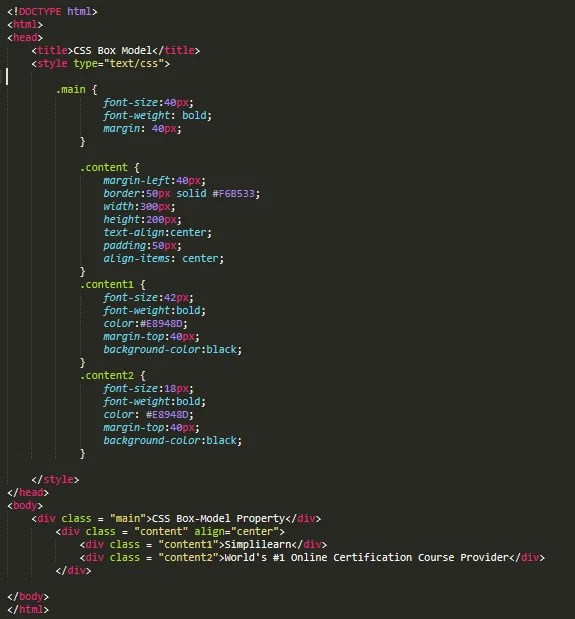The height and width of the screenshot is (619, 575).
Task: Click the closing /html tag
Action: coord(28,609)
